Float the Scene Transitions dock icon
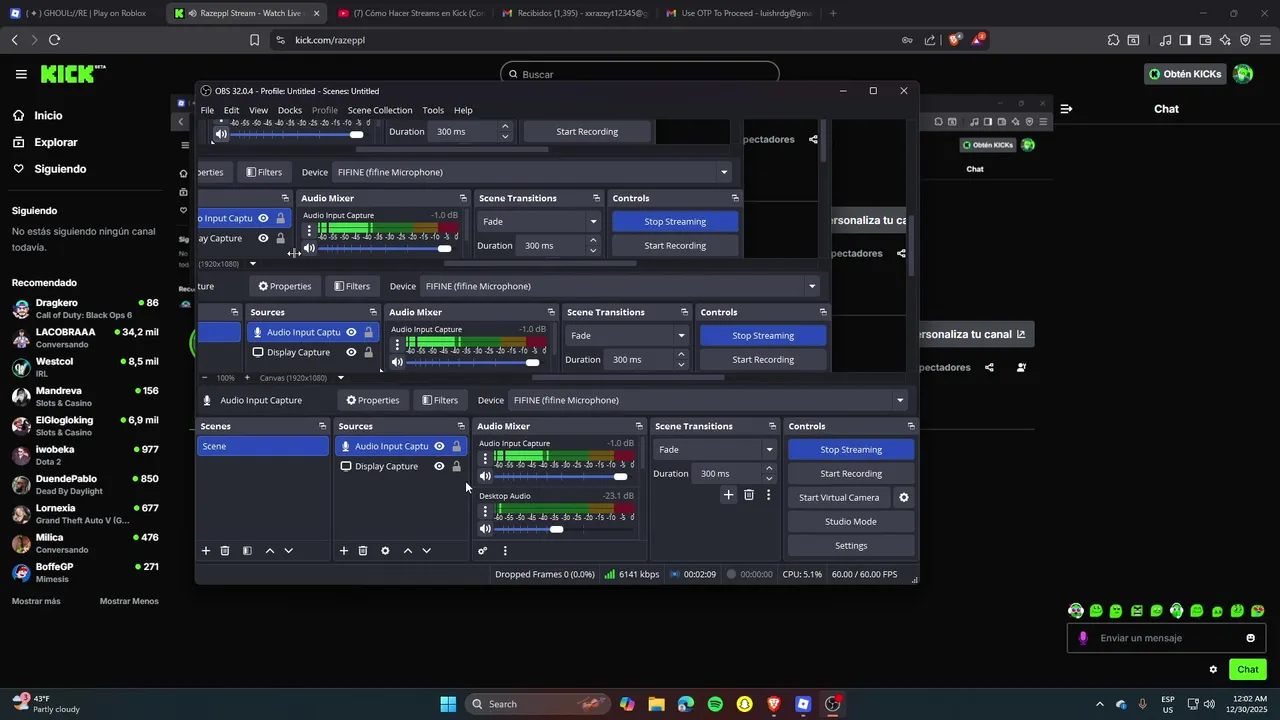Viewport: 1280px width, 720px height. tap(772, 426)
